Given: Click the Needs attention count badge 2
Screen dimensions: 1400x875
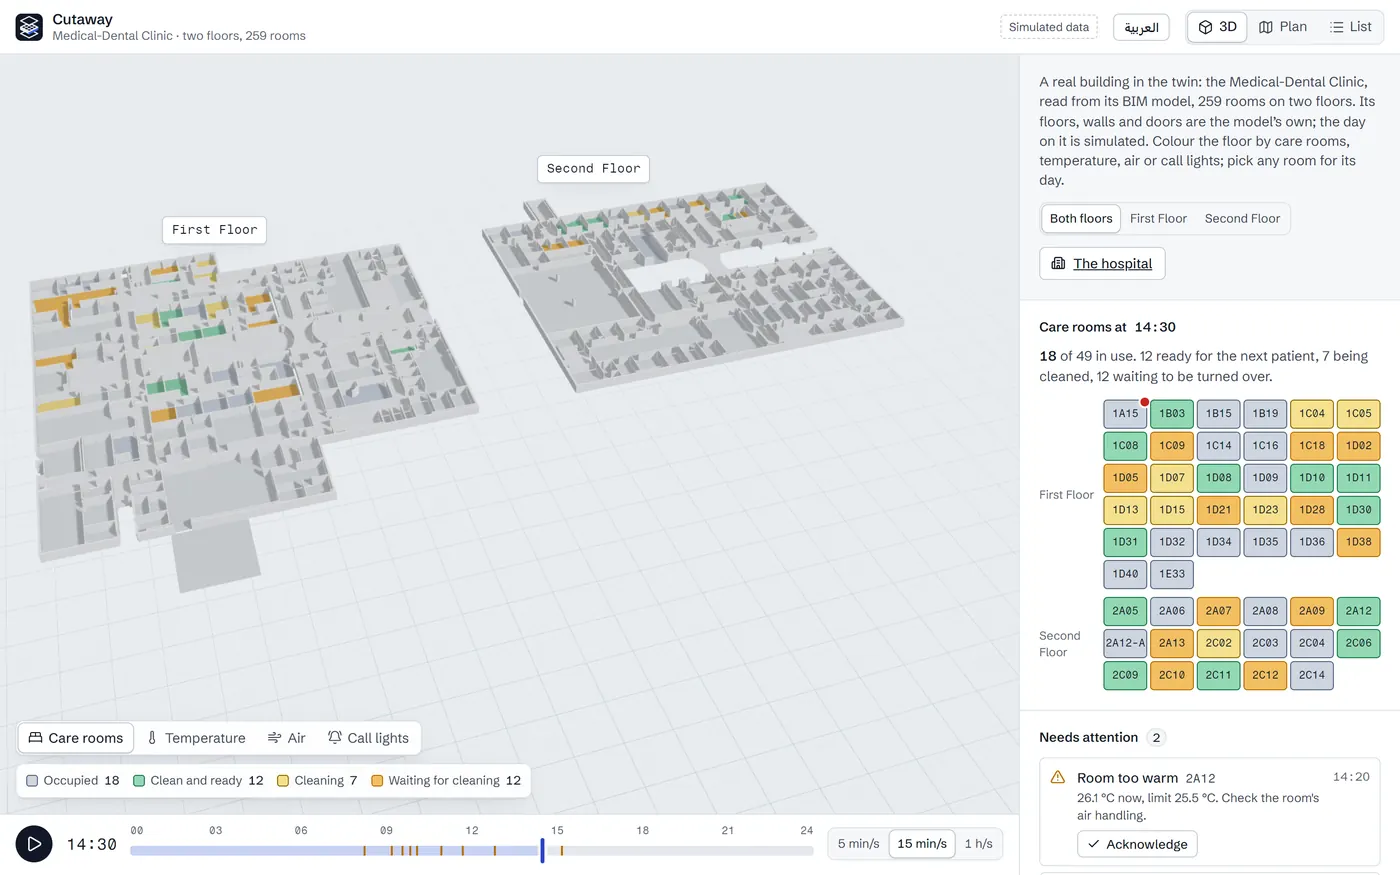Looking at the screenshot, I should [x=1156, y=738].
